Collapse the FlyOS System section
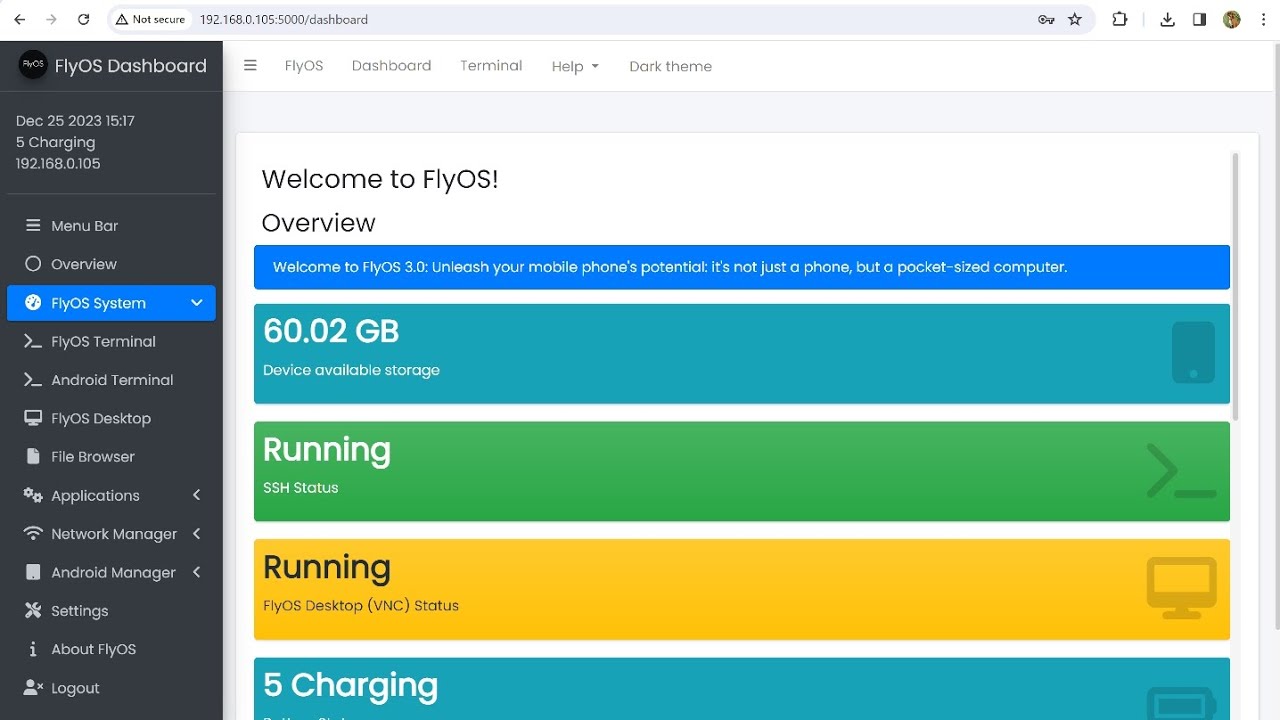This screenshot has height=720, width=1280. pyautogui.click(x=110, y=303)
